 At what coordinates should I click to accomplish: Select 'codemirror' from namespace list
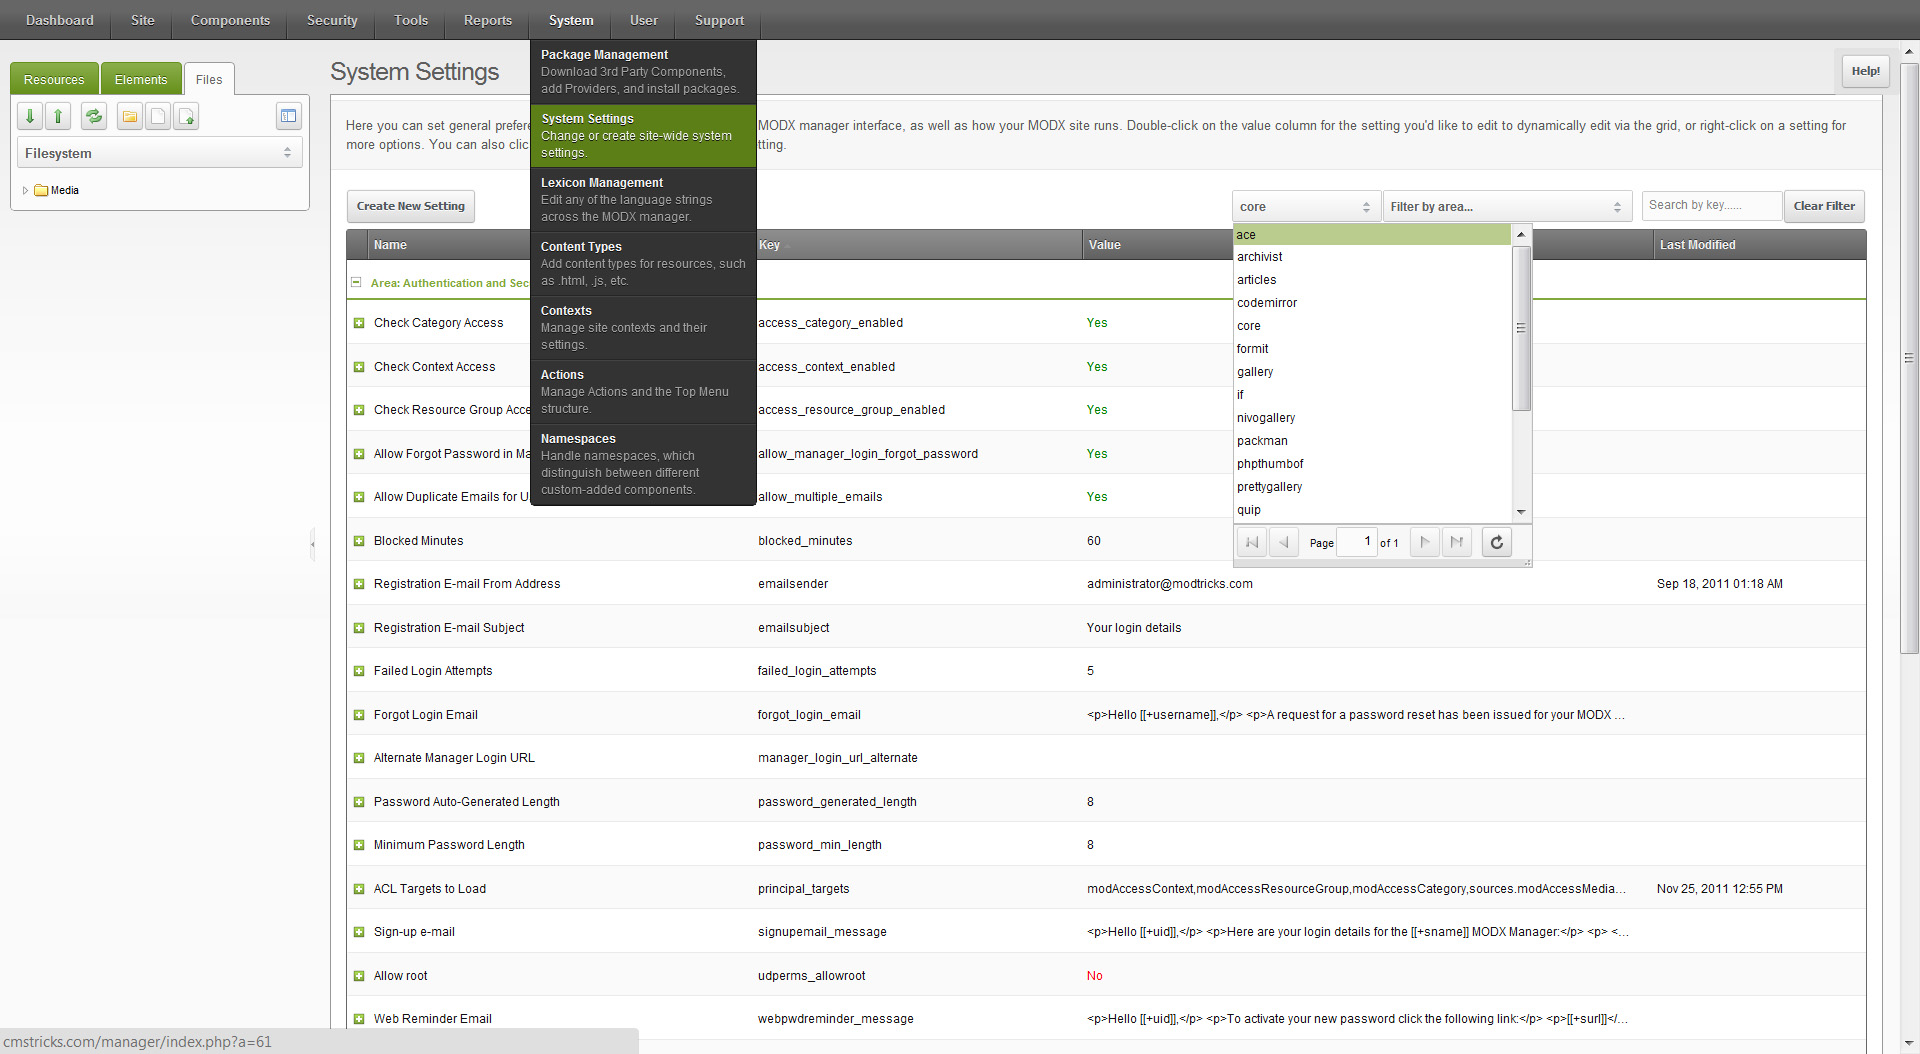coord(1372,303)
